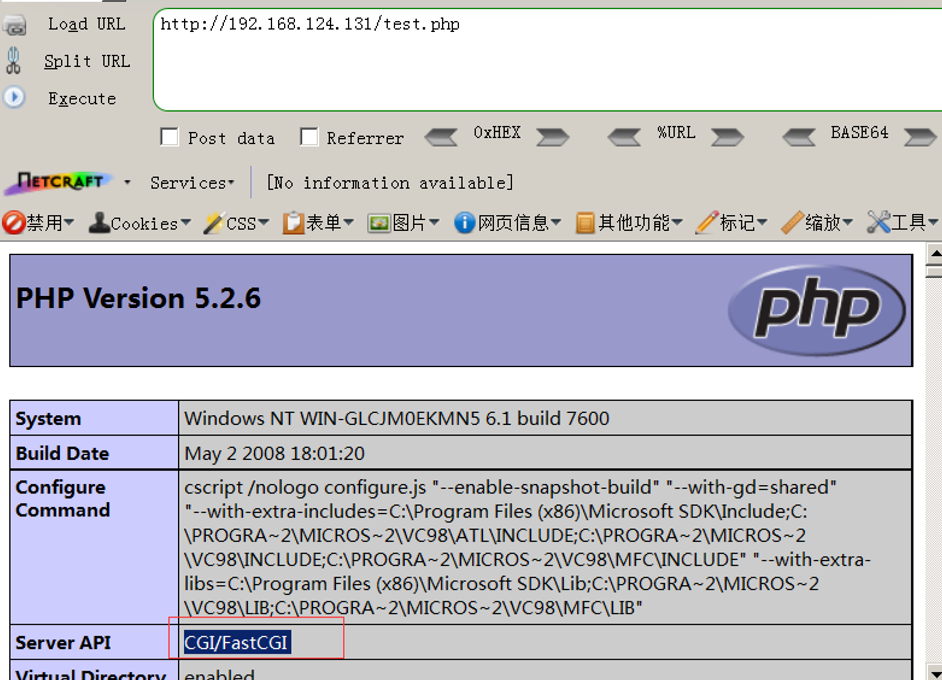Run the request with Execute
The height and width of the screenshot is (680, 942).
pyautogui.click(x=82, y=99)
